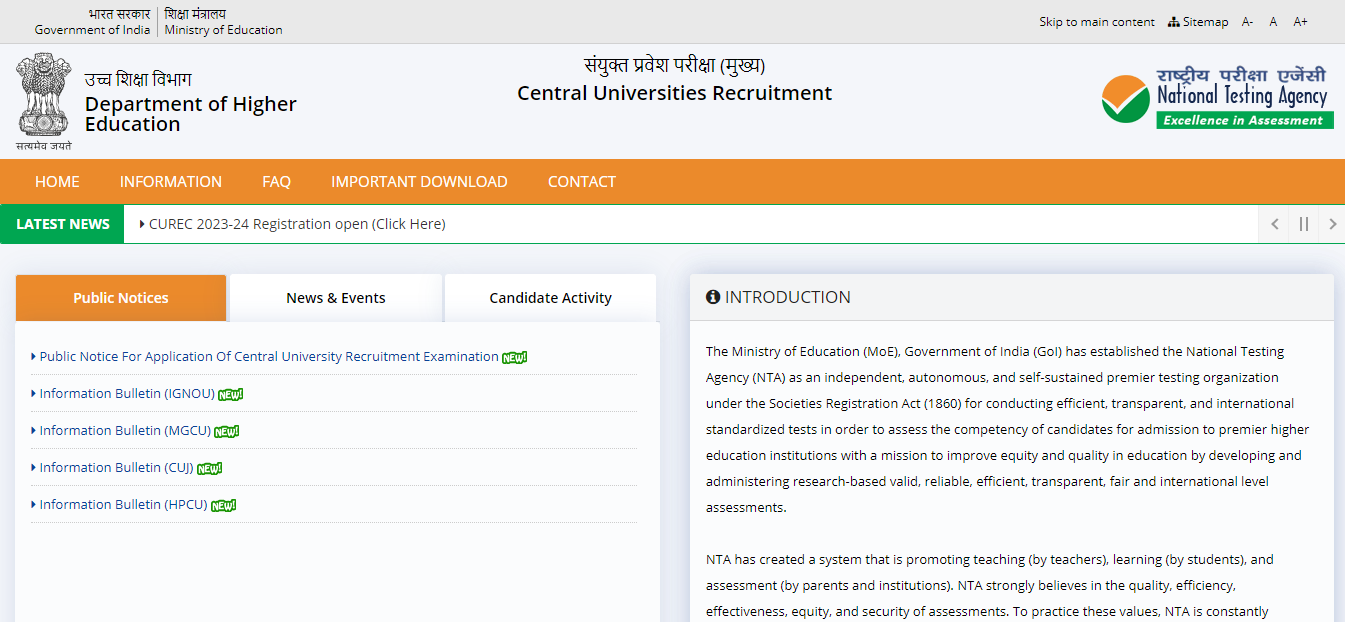The width and height of the screenshot is (1345, 622).
Task: Decrease font size with A- button
Action: point(1247,22)
